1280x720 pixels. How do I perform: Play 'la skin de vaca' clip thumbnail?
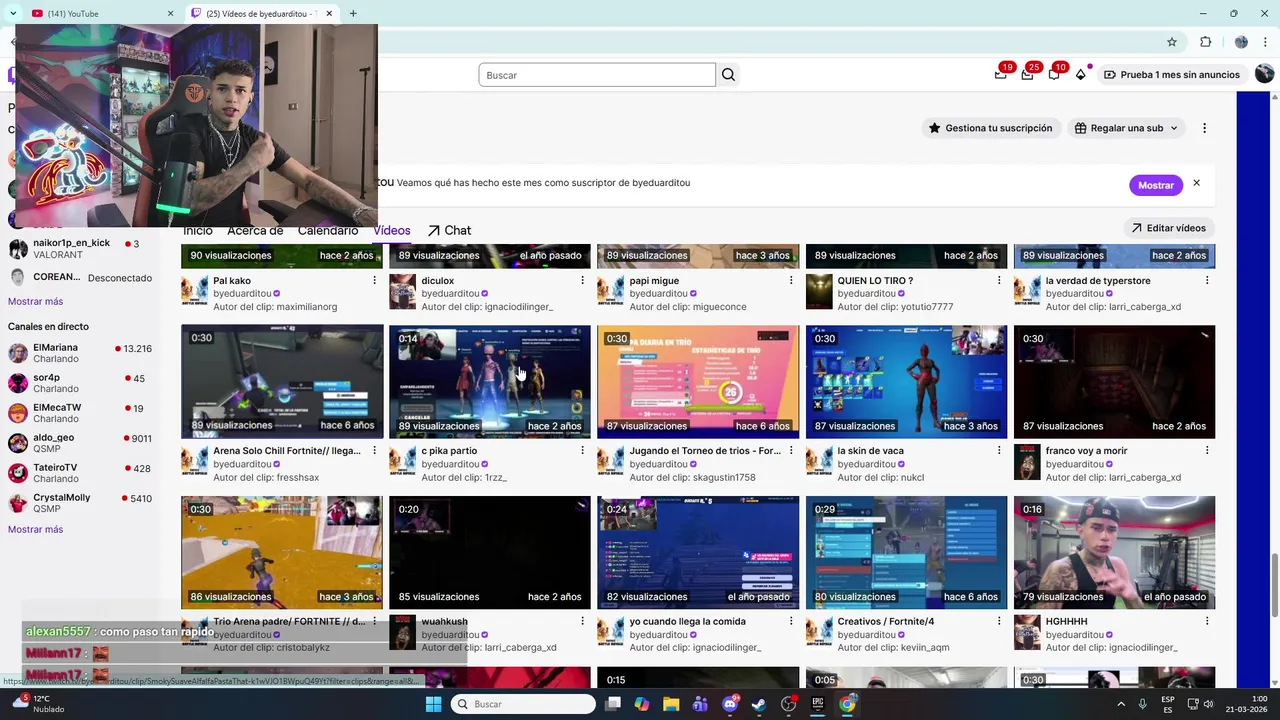point(906,382)
